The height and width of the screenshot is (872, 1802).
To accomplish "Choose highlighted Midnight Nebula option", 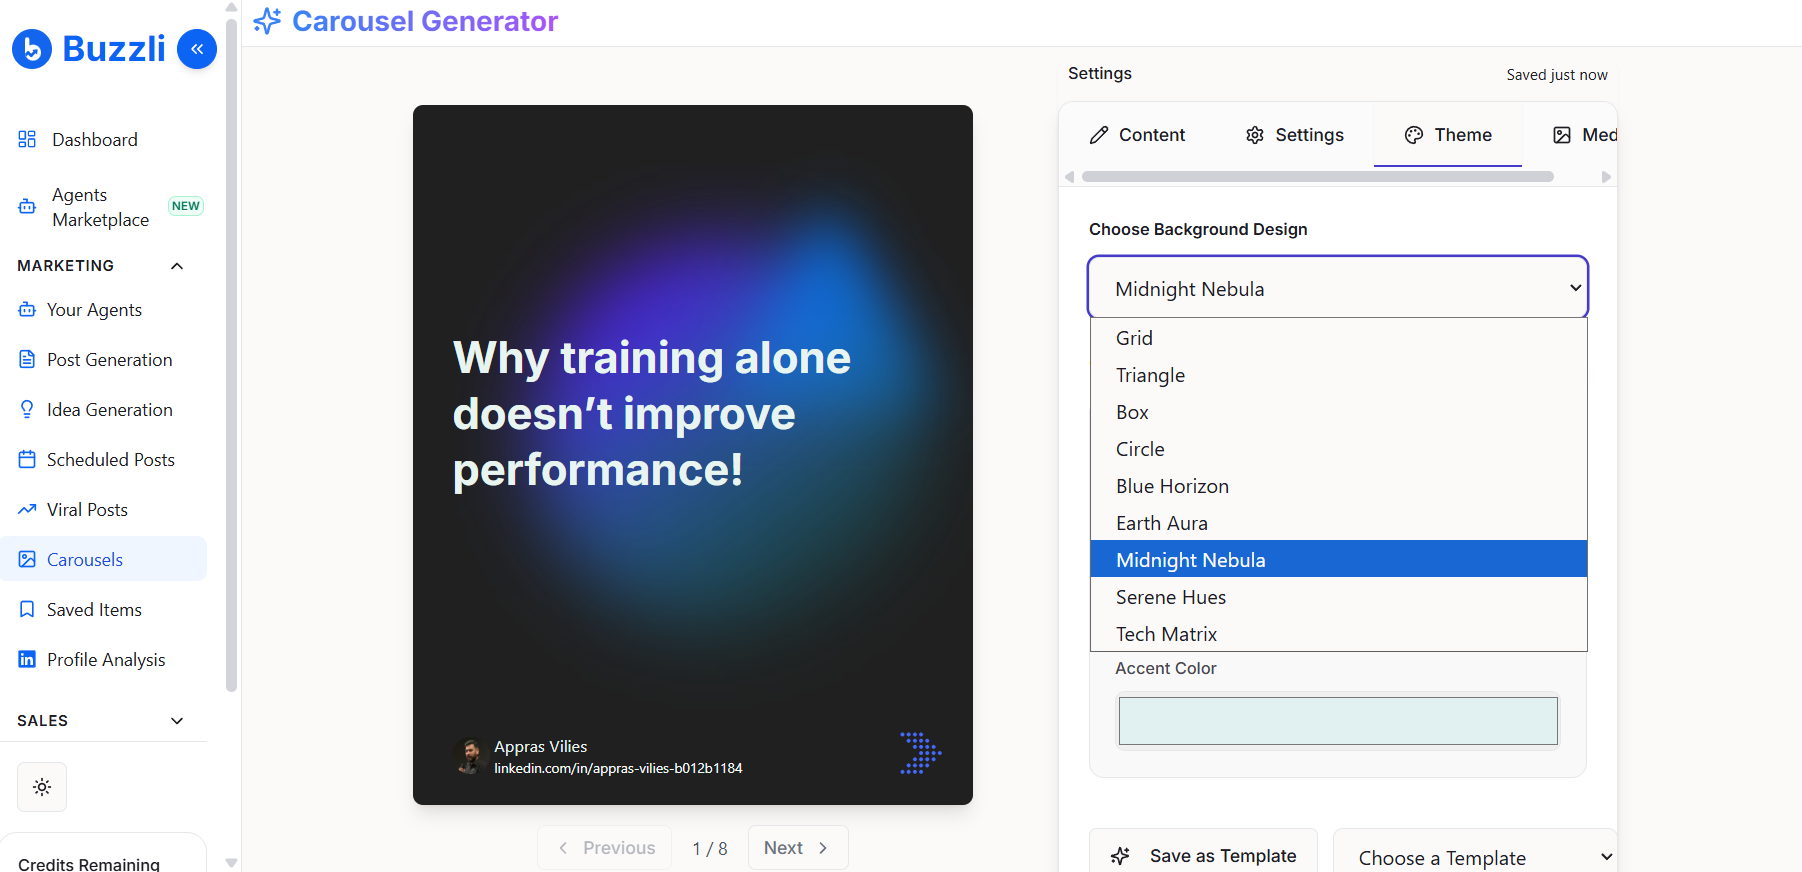I will (1339, 559).
